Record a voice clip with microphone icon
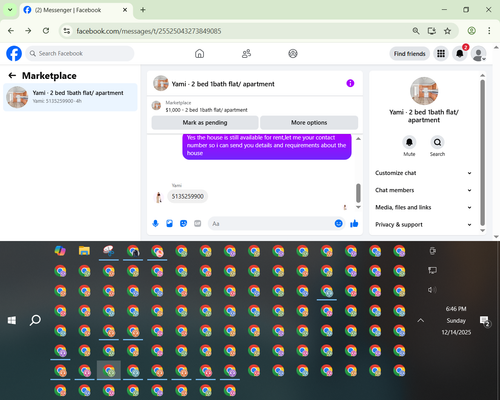The image size is (500, 400). pyautogui.click(x=155, y=223)
